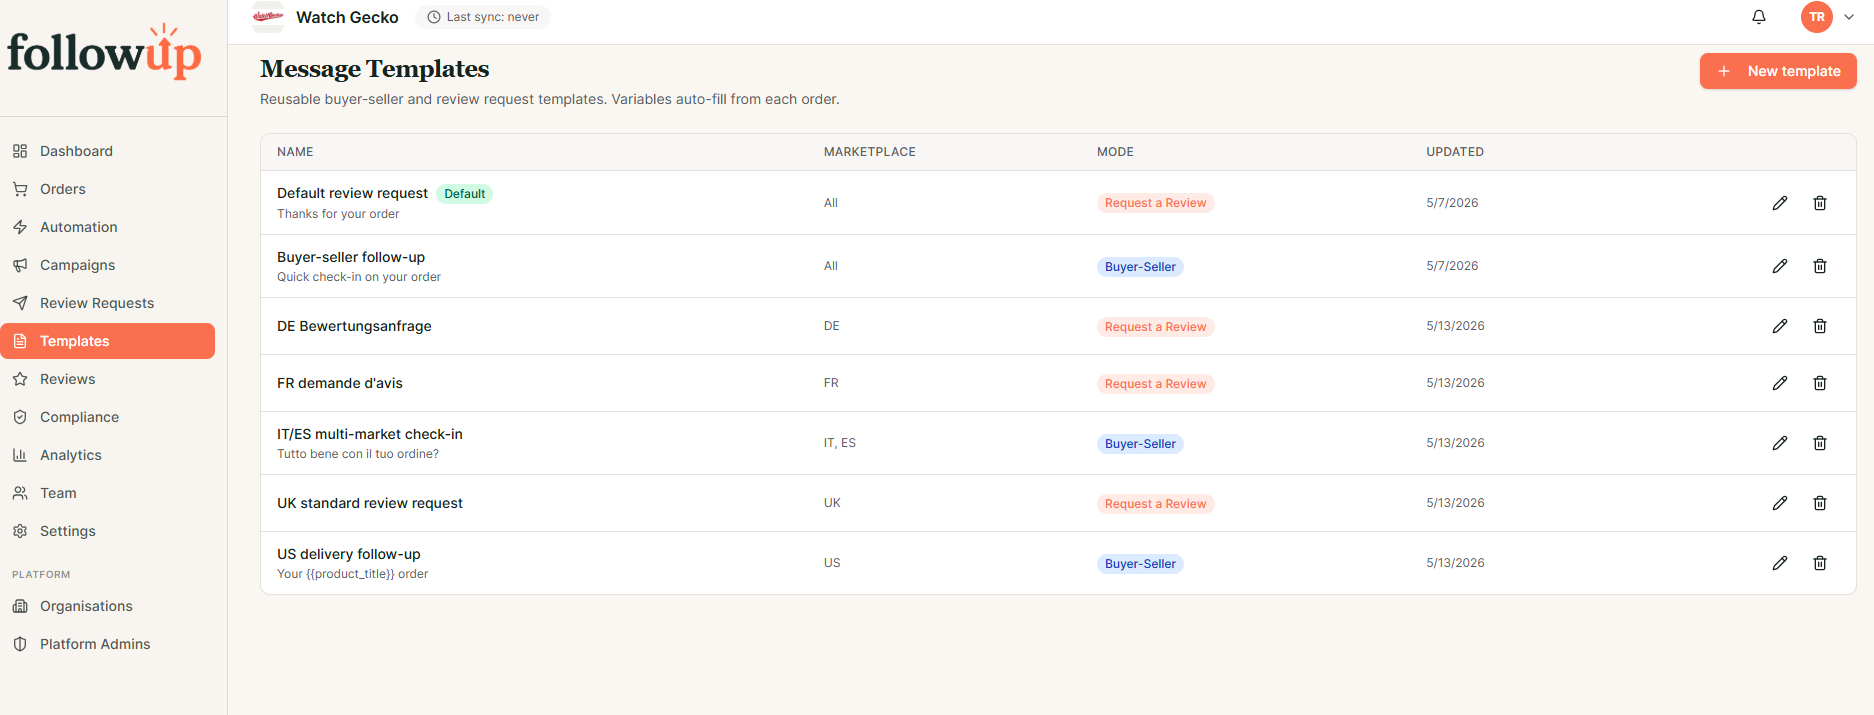Click the UPDATED column header

1455,152
